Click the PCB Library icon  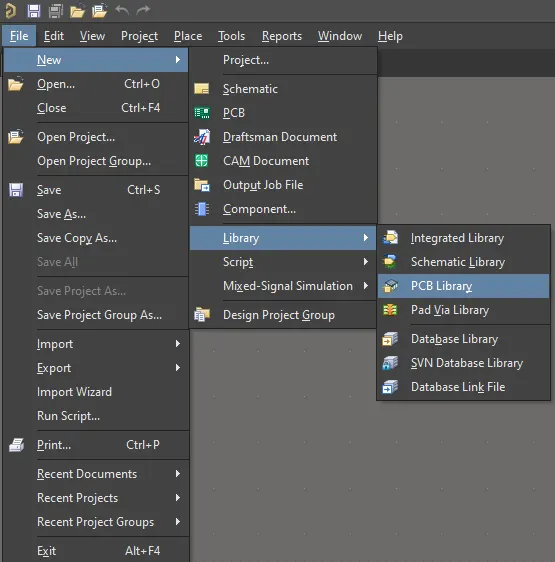pos(390,286)
